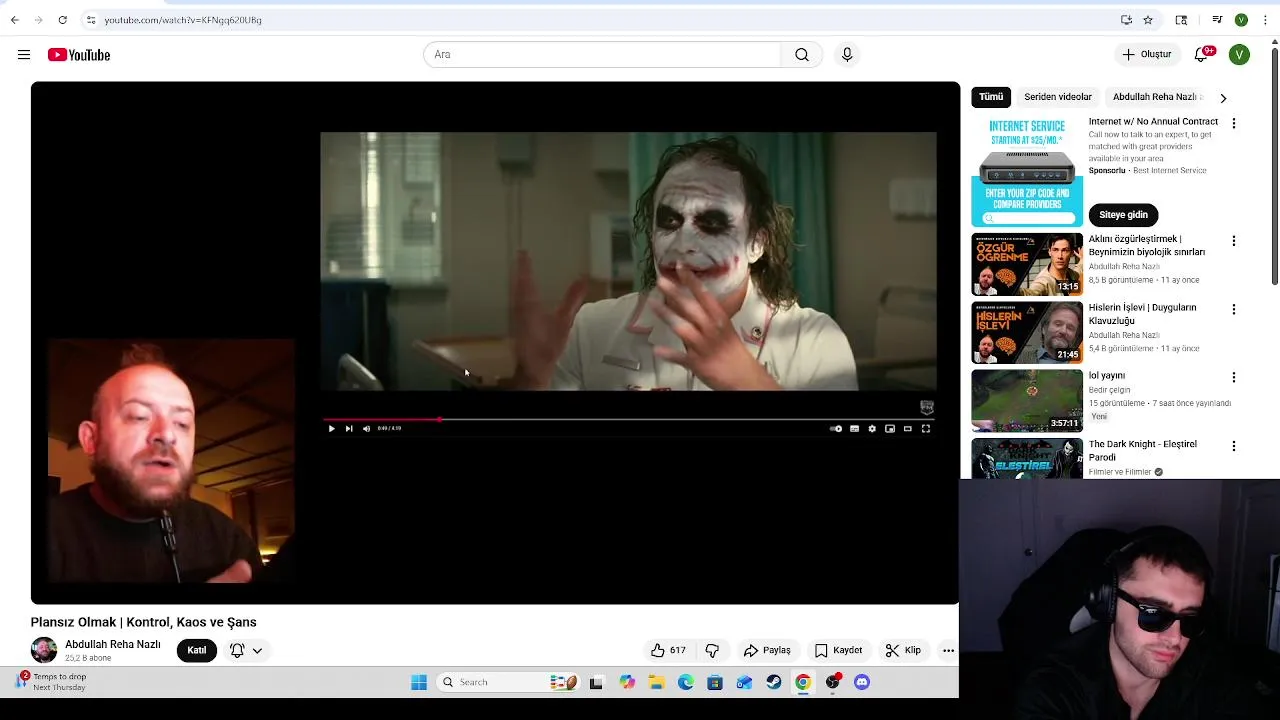
Task: Click the search magnifier button
Action: (802, 55)
